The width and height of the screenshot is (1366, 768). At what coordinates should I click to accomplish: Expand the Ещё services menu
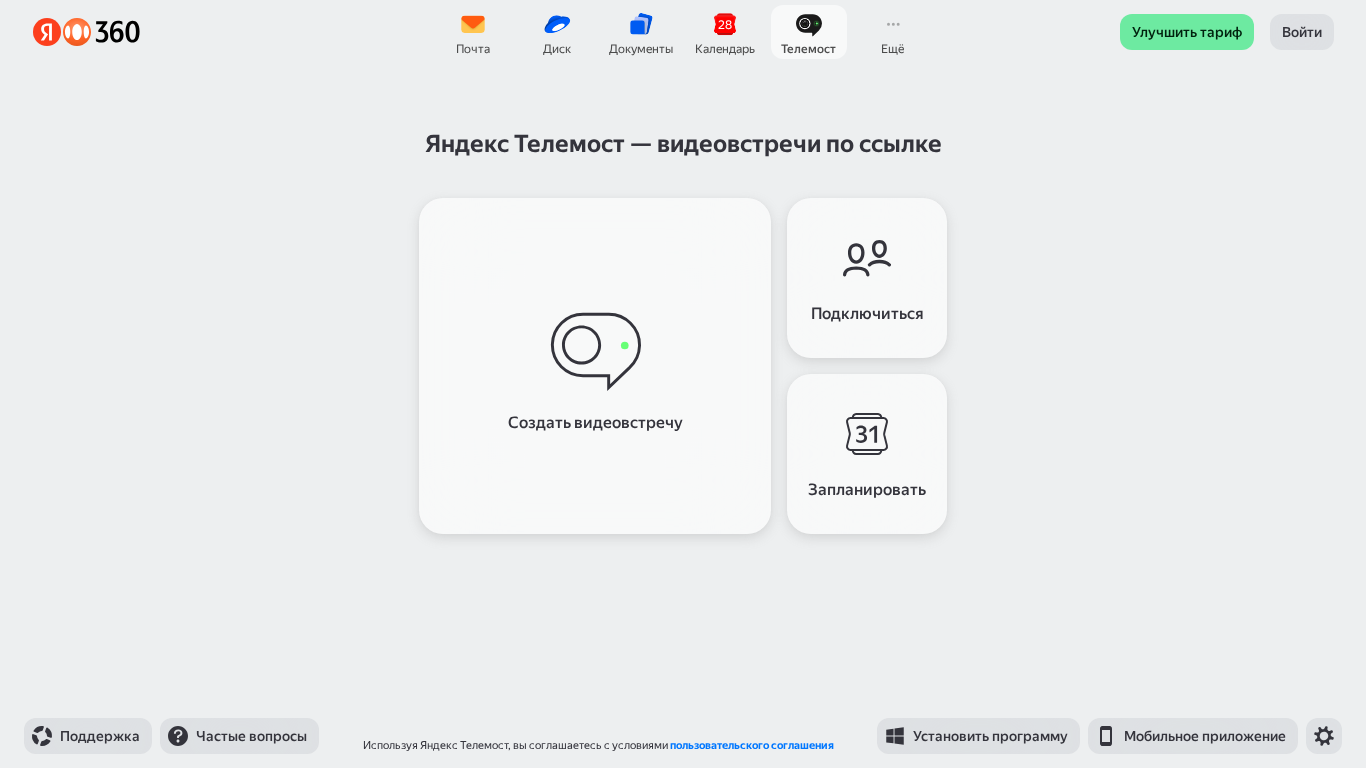[893, 33]
